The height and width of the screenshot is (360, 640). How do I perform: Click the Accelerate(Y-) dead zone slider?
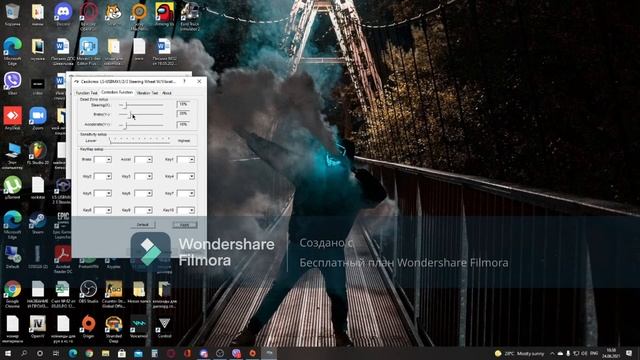141,124
